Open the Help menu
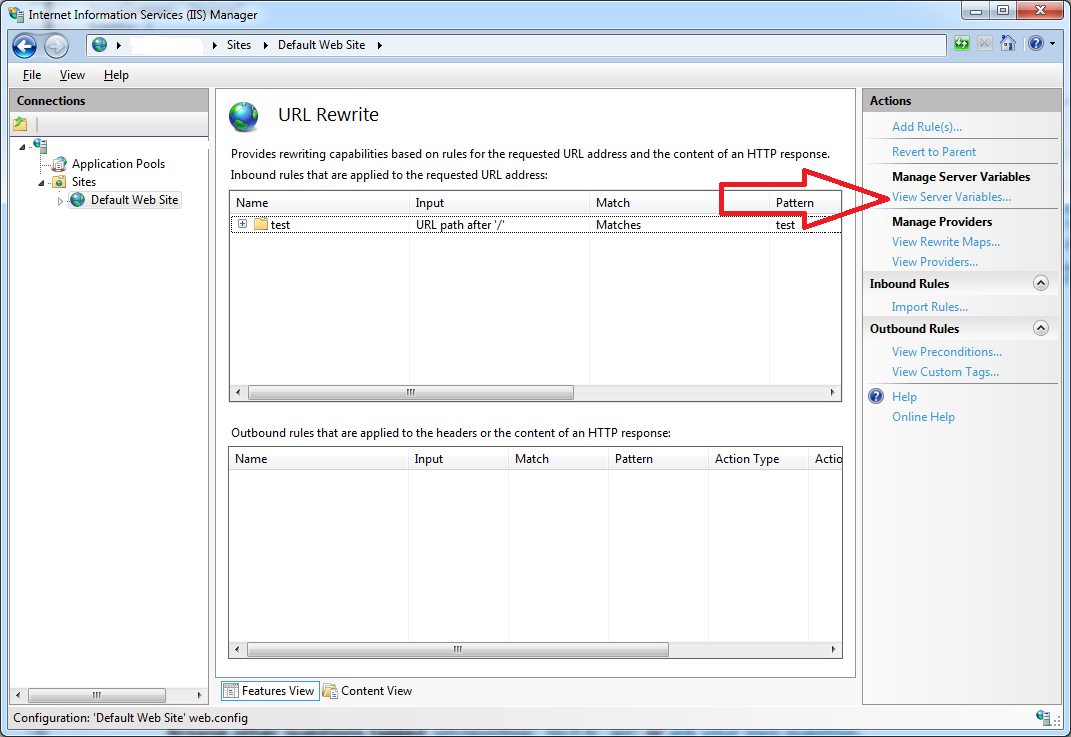The height and width of the screenshot is (737, 1071). 116,75
